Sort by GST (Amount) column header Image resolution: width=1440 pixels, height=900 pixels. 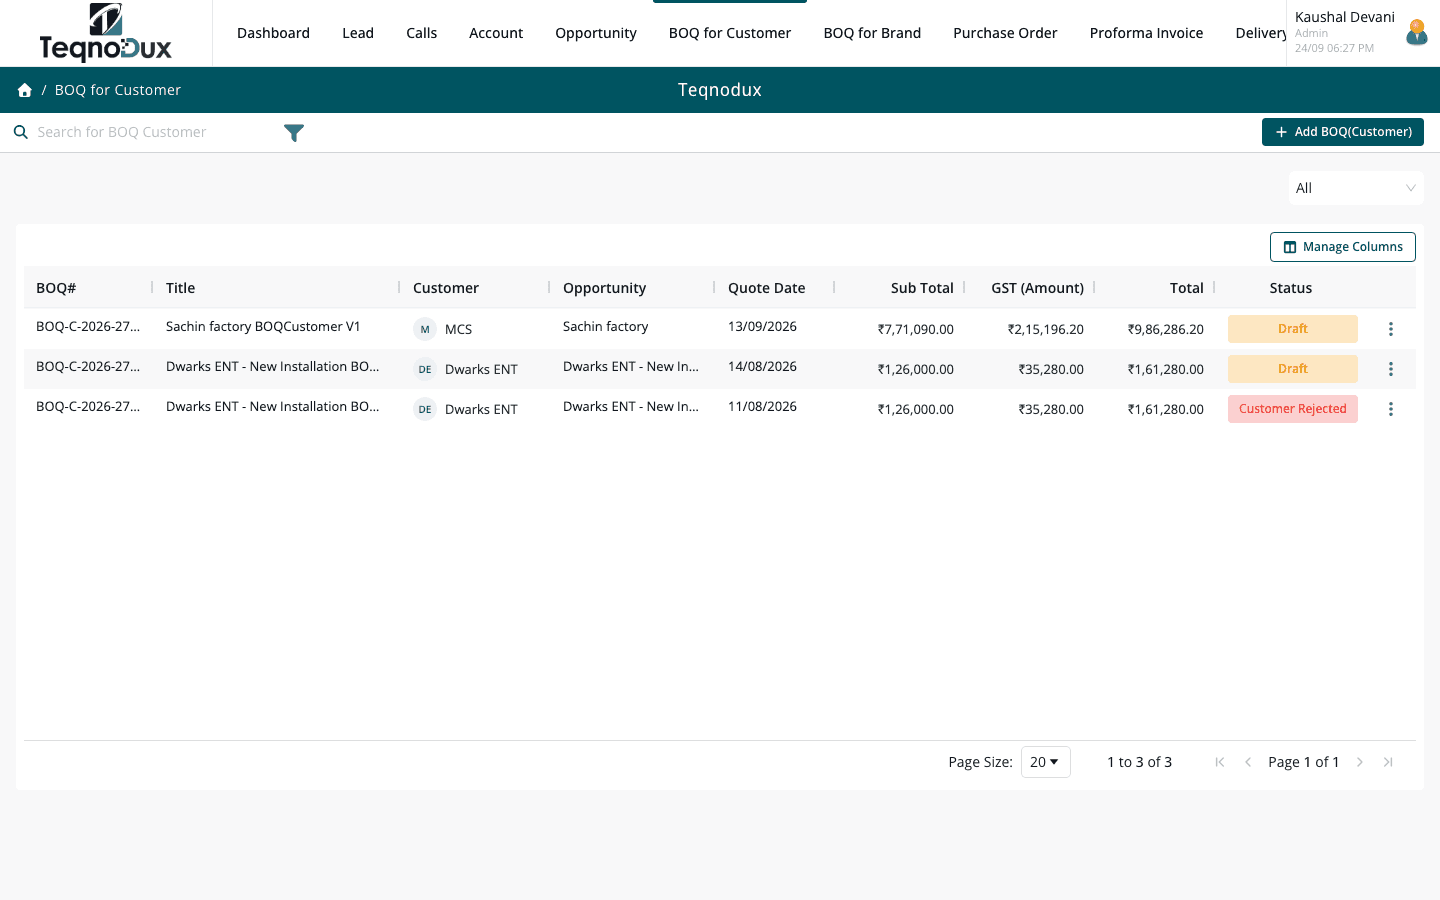(x=1037, y=288)
